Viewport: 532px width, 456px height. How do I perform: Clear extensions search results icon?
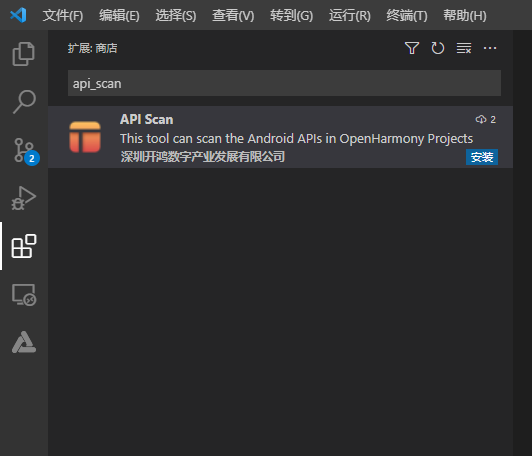click(x=464, y=48)
